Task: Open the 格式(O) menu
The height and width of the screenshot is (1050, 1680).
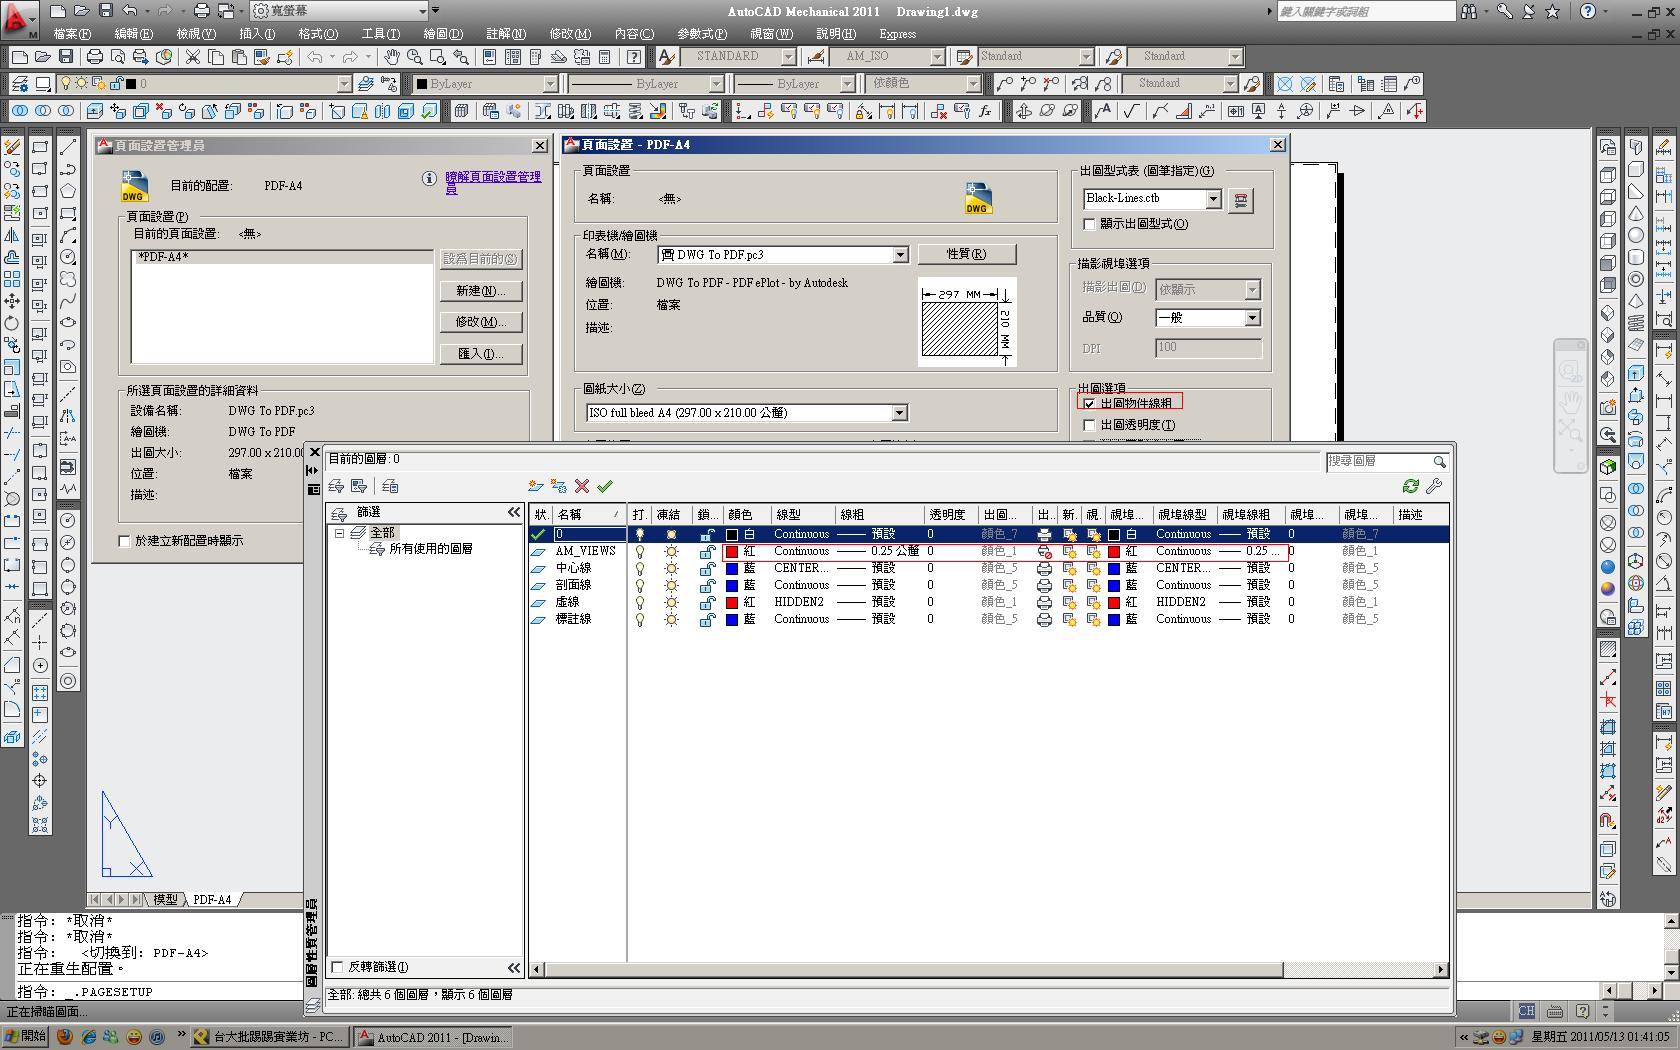Action: click(317, 34)
